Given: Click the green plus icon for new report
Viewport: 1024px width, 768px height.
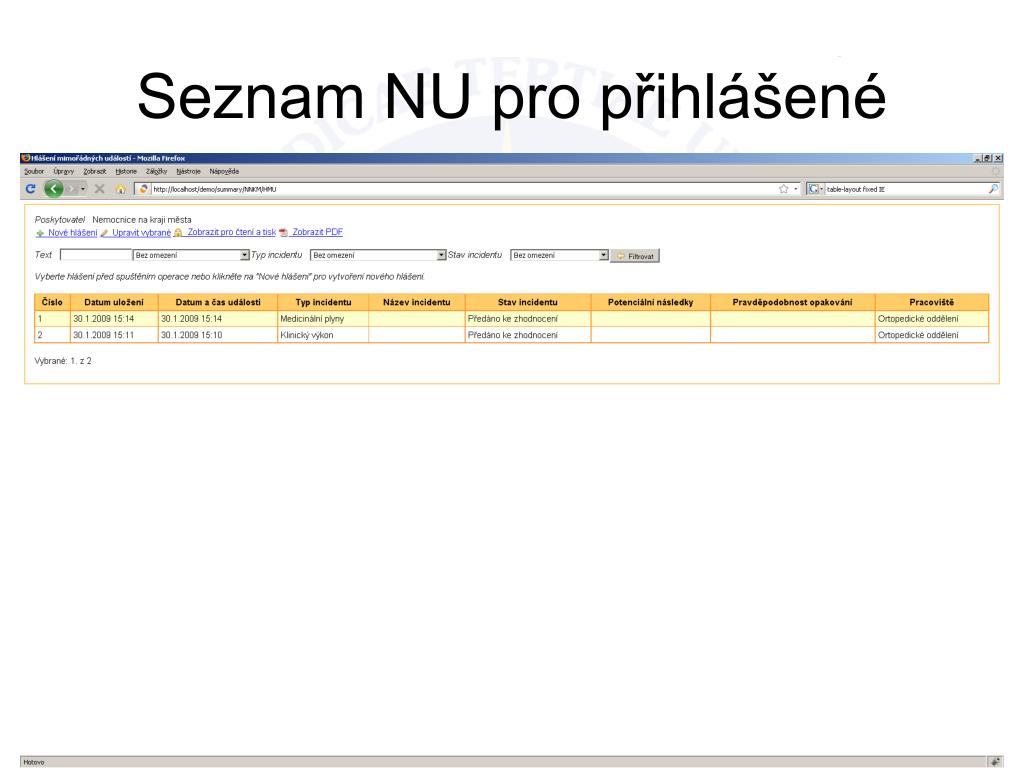Looking at the screenshot, I should point(40,233).
